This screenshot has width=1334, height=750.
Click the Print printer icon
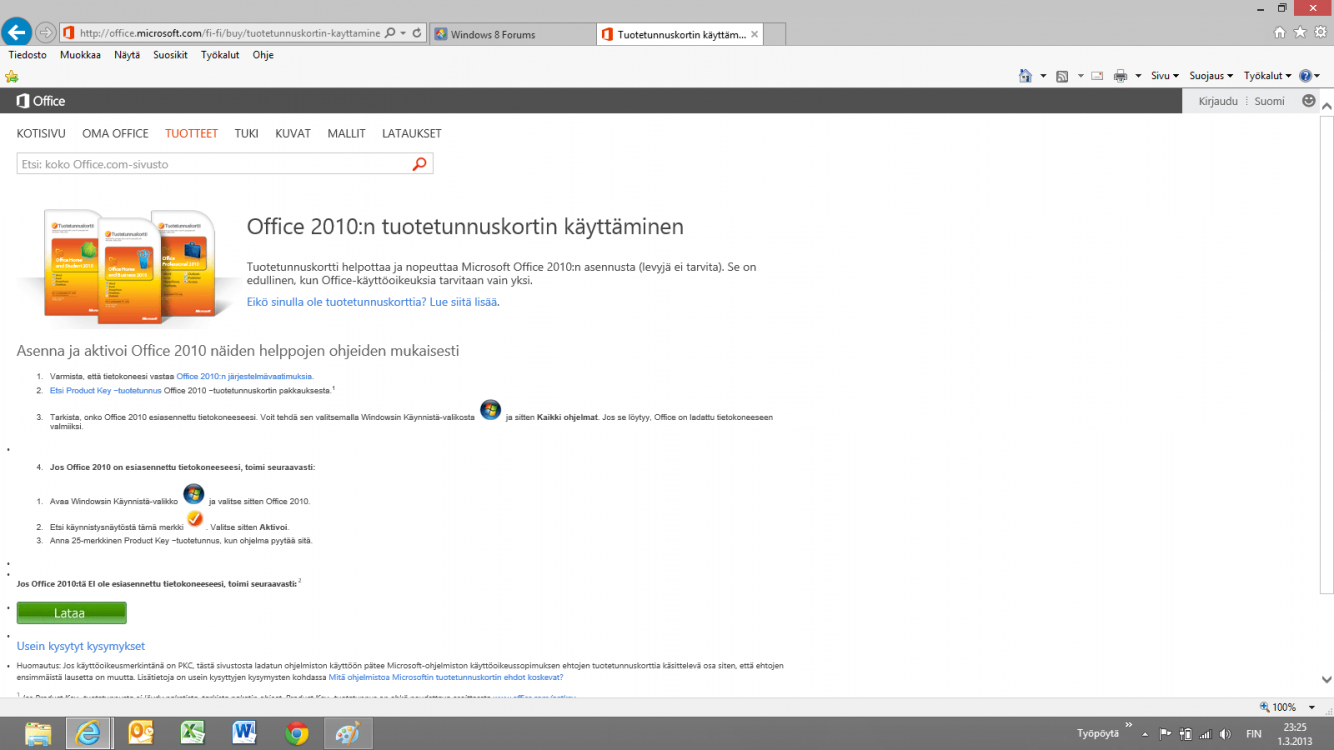[x=1120, y=76]
